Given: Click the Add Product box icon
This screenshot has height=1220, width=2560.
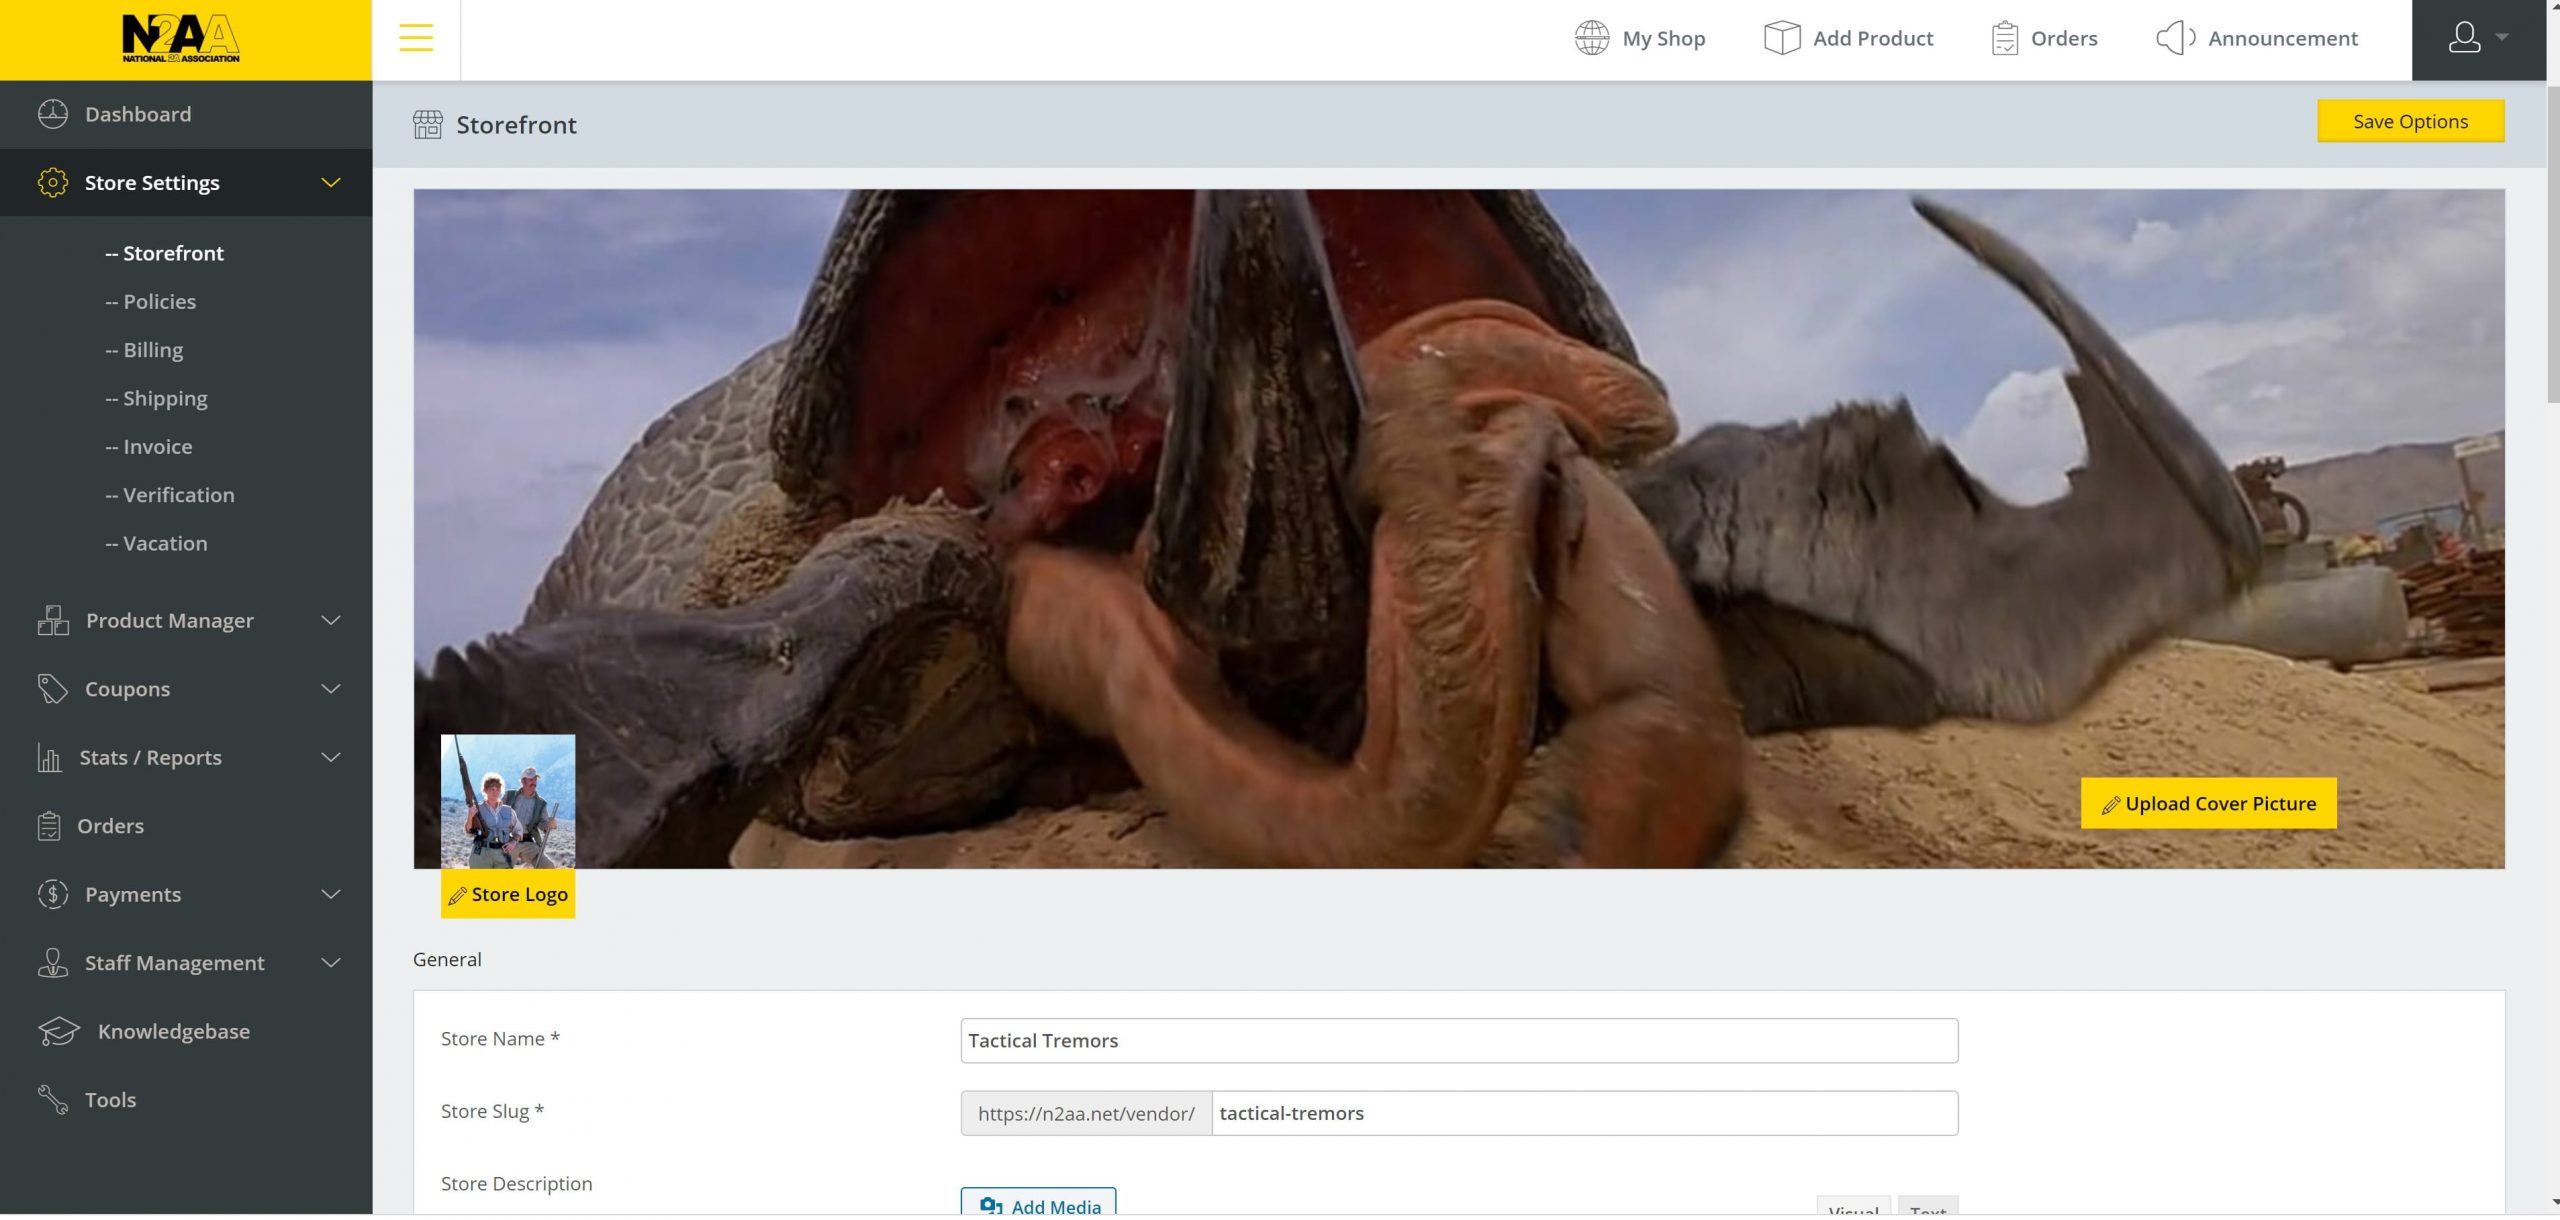Looking at the screenshot, I should click(x=1782, y=38).
